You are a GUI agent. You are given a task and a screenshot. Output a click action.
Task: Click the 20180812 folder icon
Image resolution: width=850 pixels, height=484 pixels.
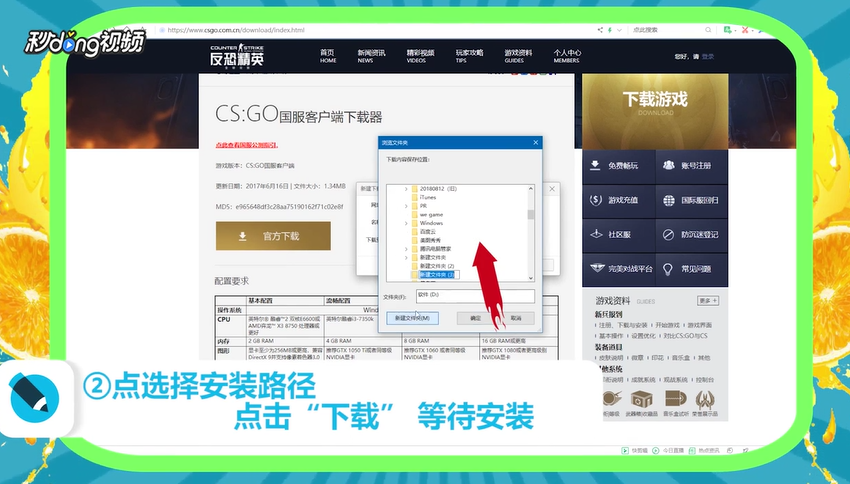point(414,189)
